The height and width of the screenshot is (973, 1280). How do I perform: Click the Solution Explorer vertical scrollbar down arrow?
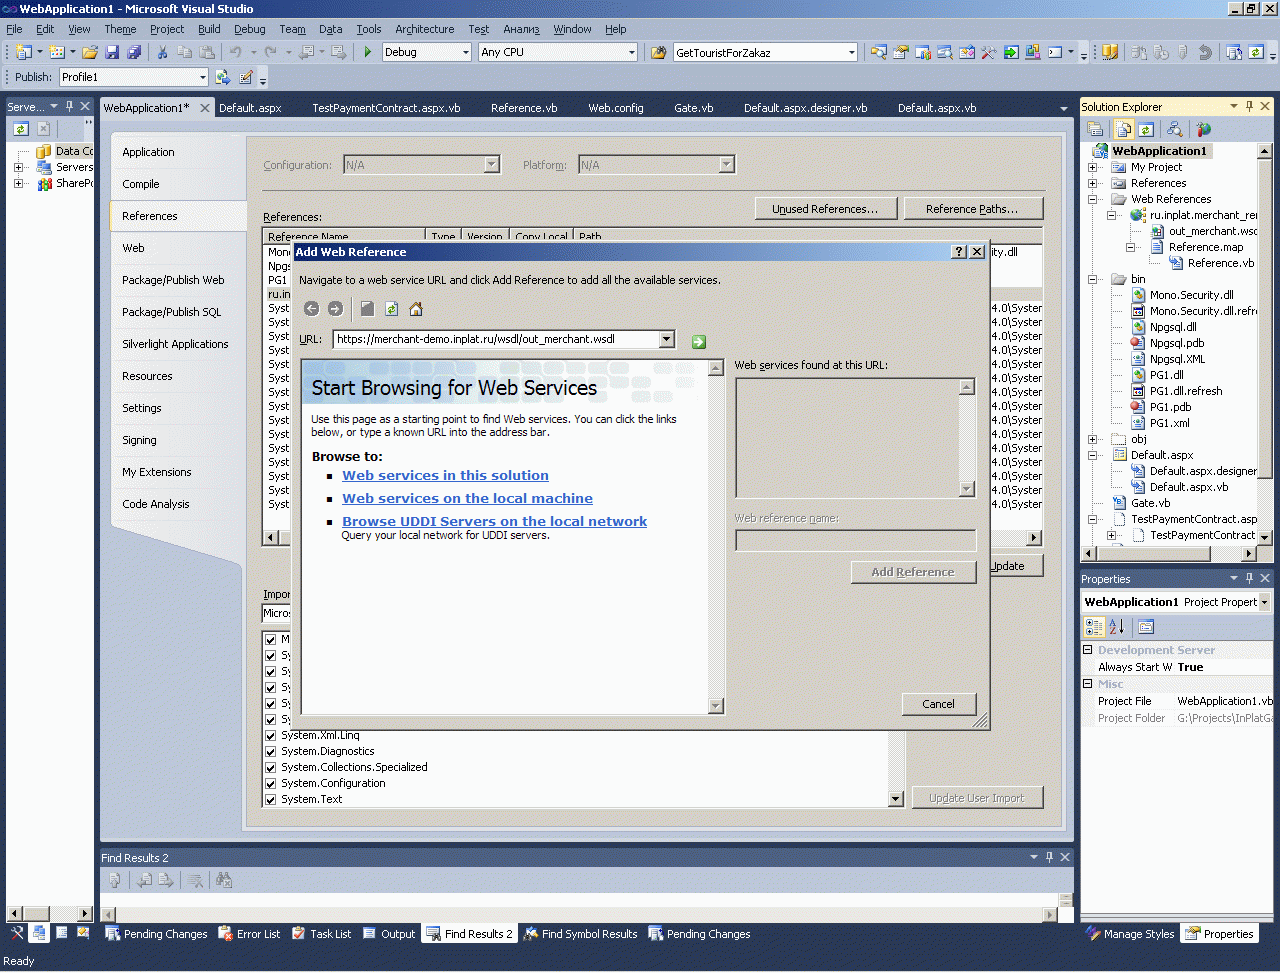[x=1265, y=537]
